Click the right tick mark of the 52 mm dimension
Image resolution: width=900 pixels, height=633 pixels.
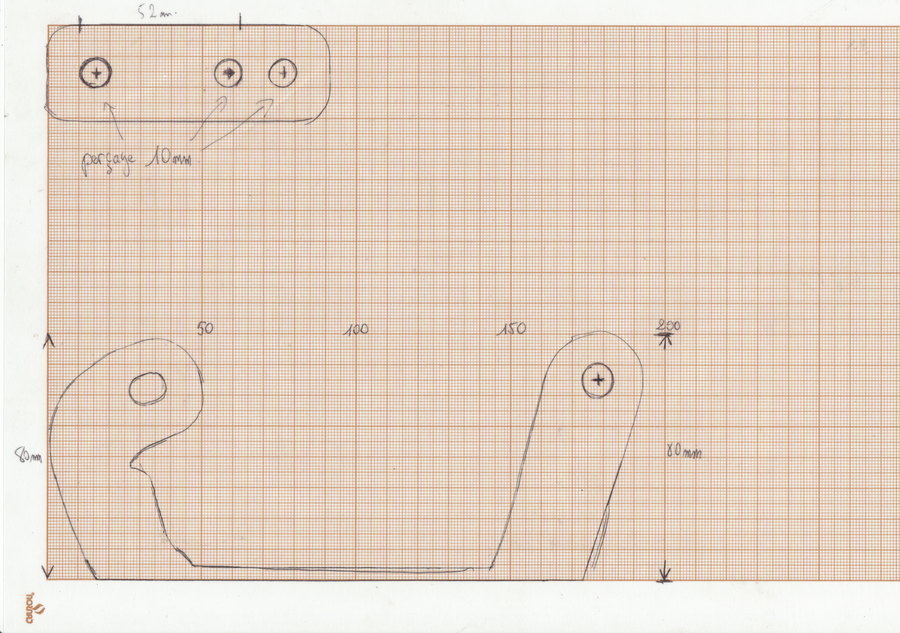tap(240, 19)
